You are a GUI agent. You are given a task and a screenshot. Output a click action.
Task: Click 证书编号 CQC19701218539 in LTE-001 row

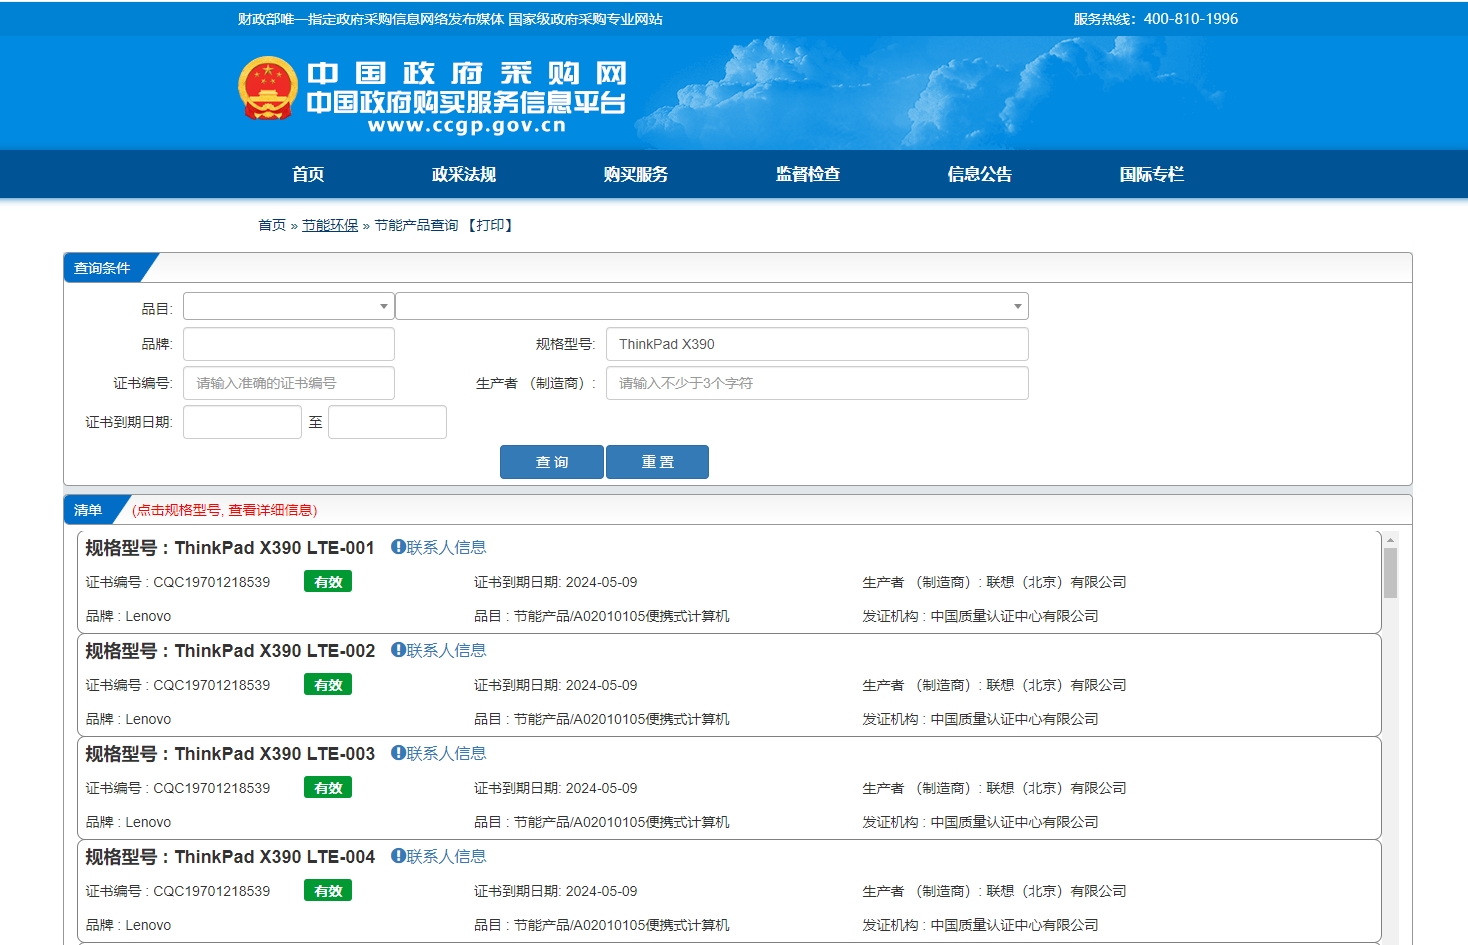178,582
